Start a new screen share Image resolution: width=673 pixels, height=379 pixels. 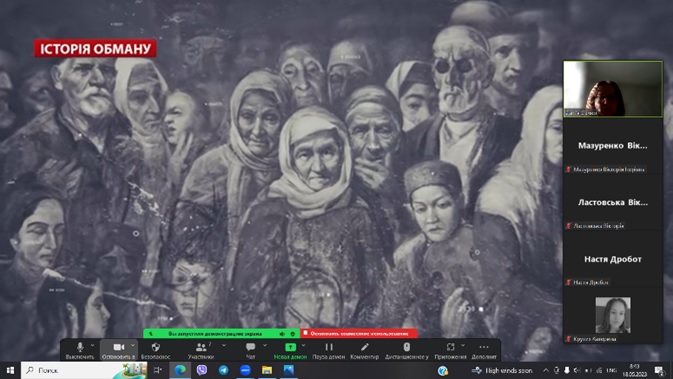click(290, 350)
